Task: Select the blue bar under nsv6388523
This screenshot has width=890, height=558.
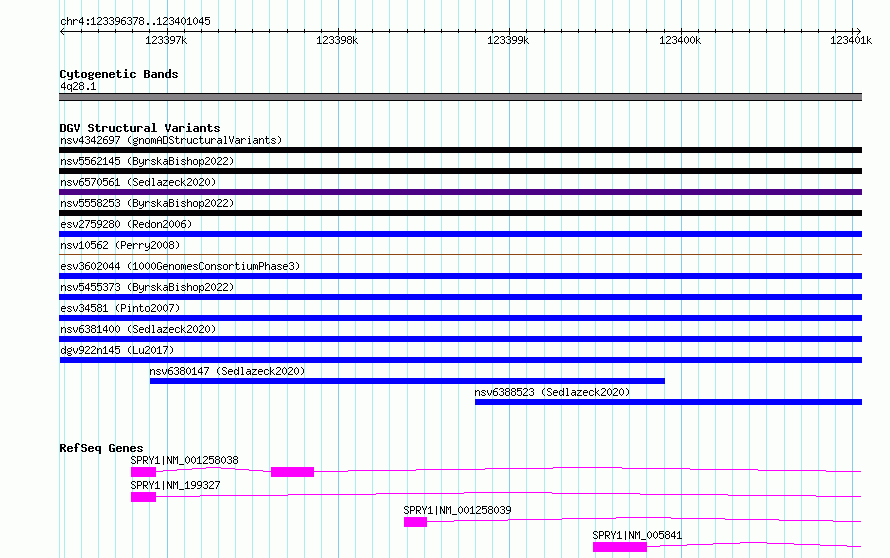Action: (x=669, y=402)
